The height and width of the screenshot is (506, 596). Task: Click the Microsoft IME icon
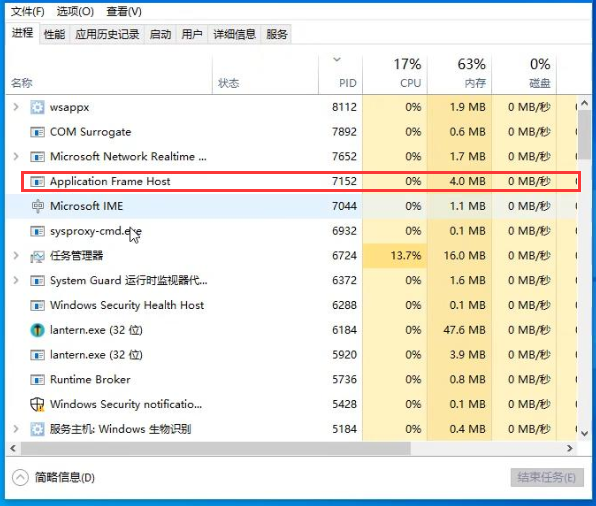[37, 206]
